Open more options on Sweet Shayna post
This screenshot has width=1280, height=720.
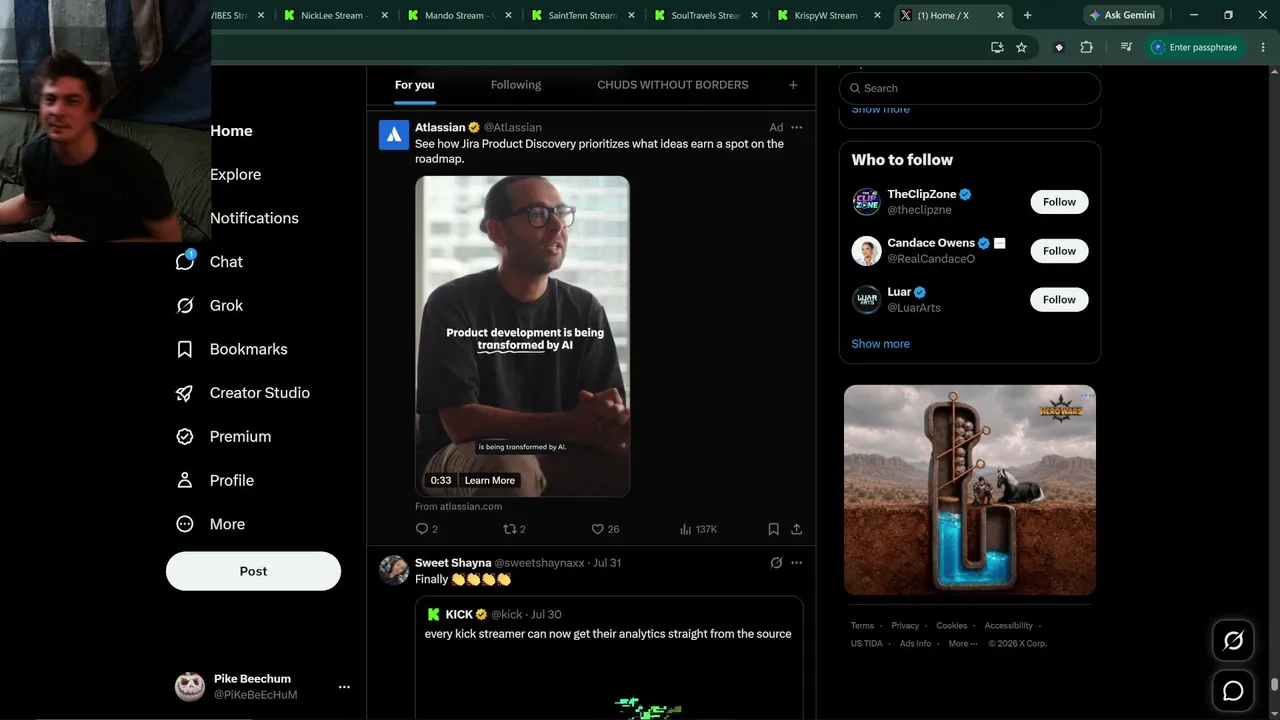pyautogui.click(x=797, y=563)
